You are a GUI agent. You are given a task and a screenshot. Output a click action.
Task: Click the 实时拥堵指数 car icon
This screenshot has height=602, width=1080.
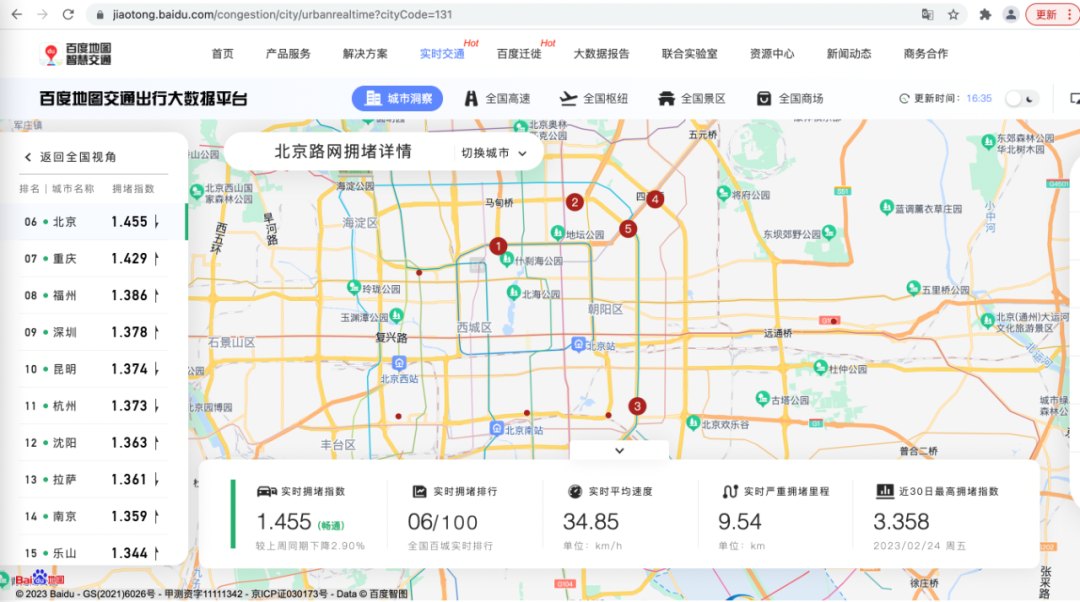(267, 491)
